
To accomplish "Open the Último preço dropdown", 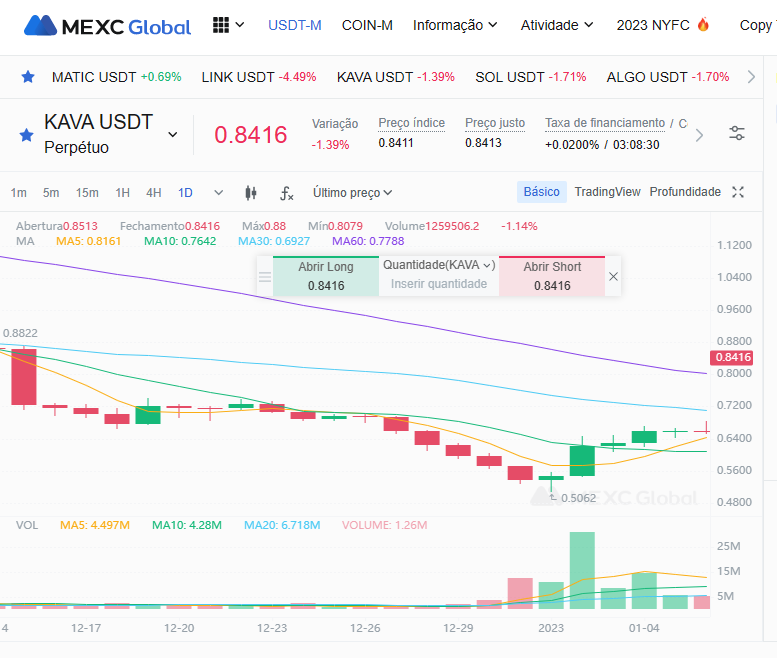I will tap(352, 193).
